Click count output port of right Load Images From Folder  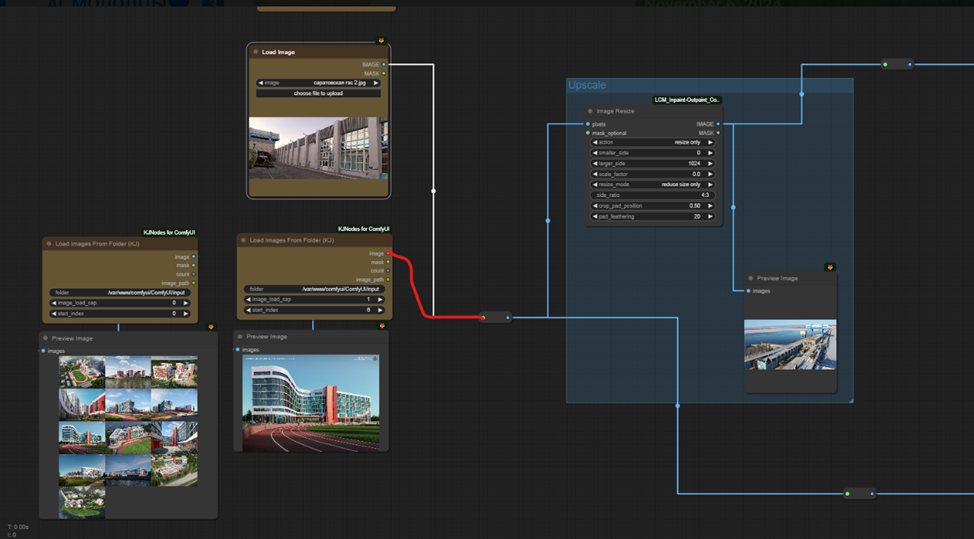pyautogui.click(x=388, y=271)
